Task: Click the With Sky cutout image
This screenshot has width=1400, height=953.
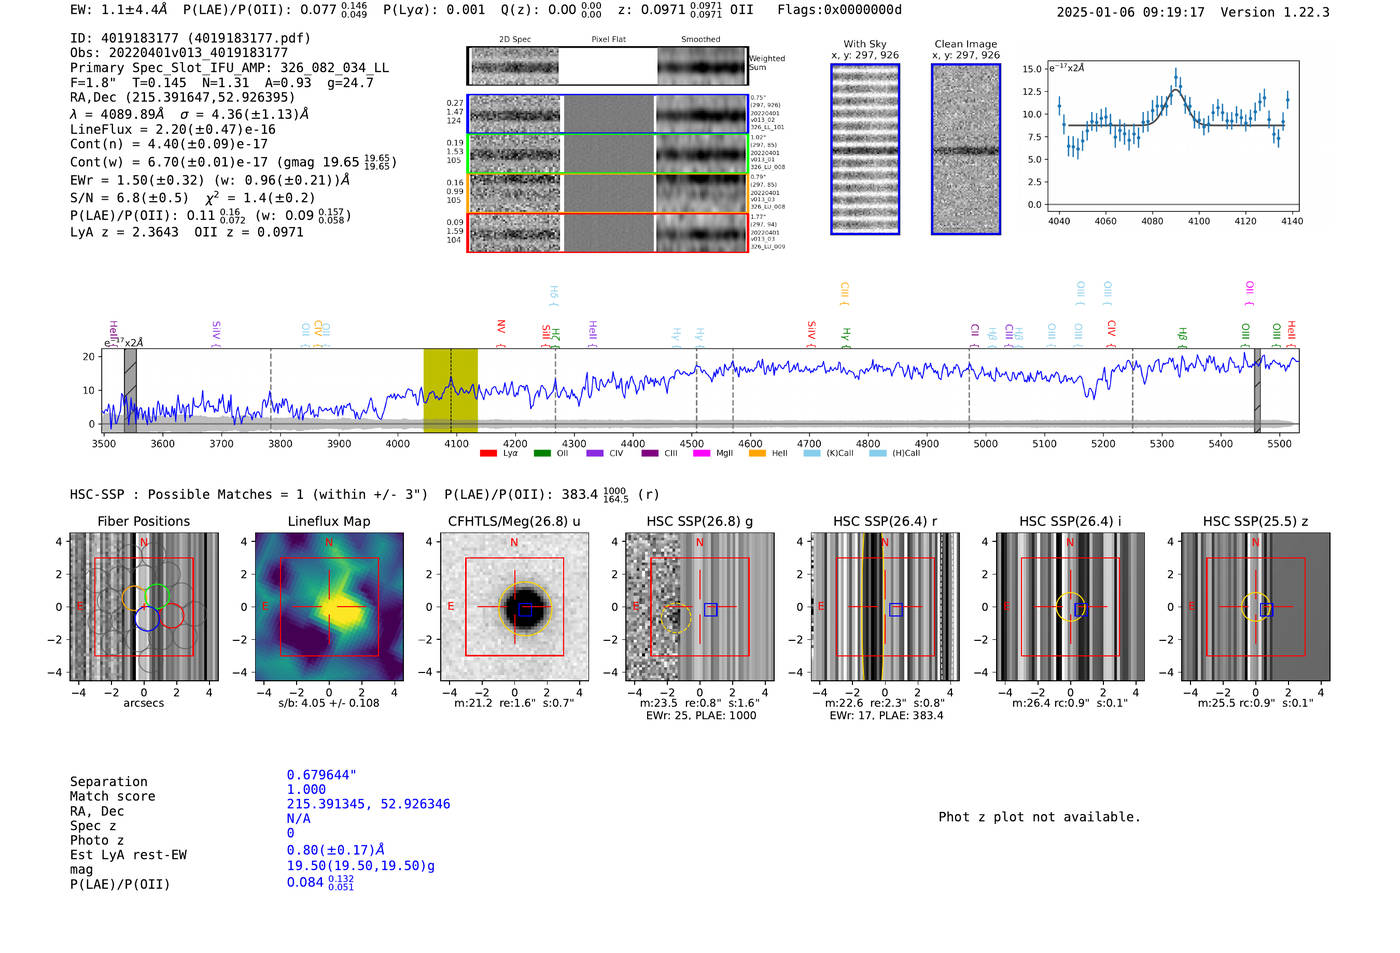Action: coord(865,149)
